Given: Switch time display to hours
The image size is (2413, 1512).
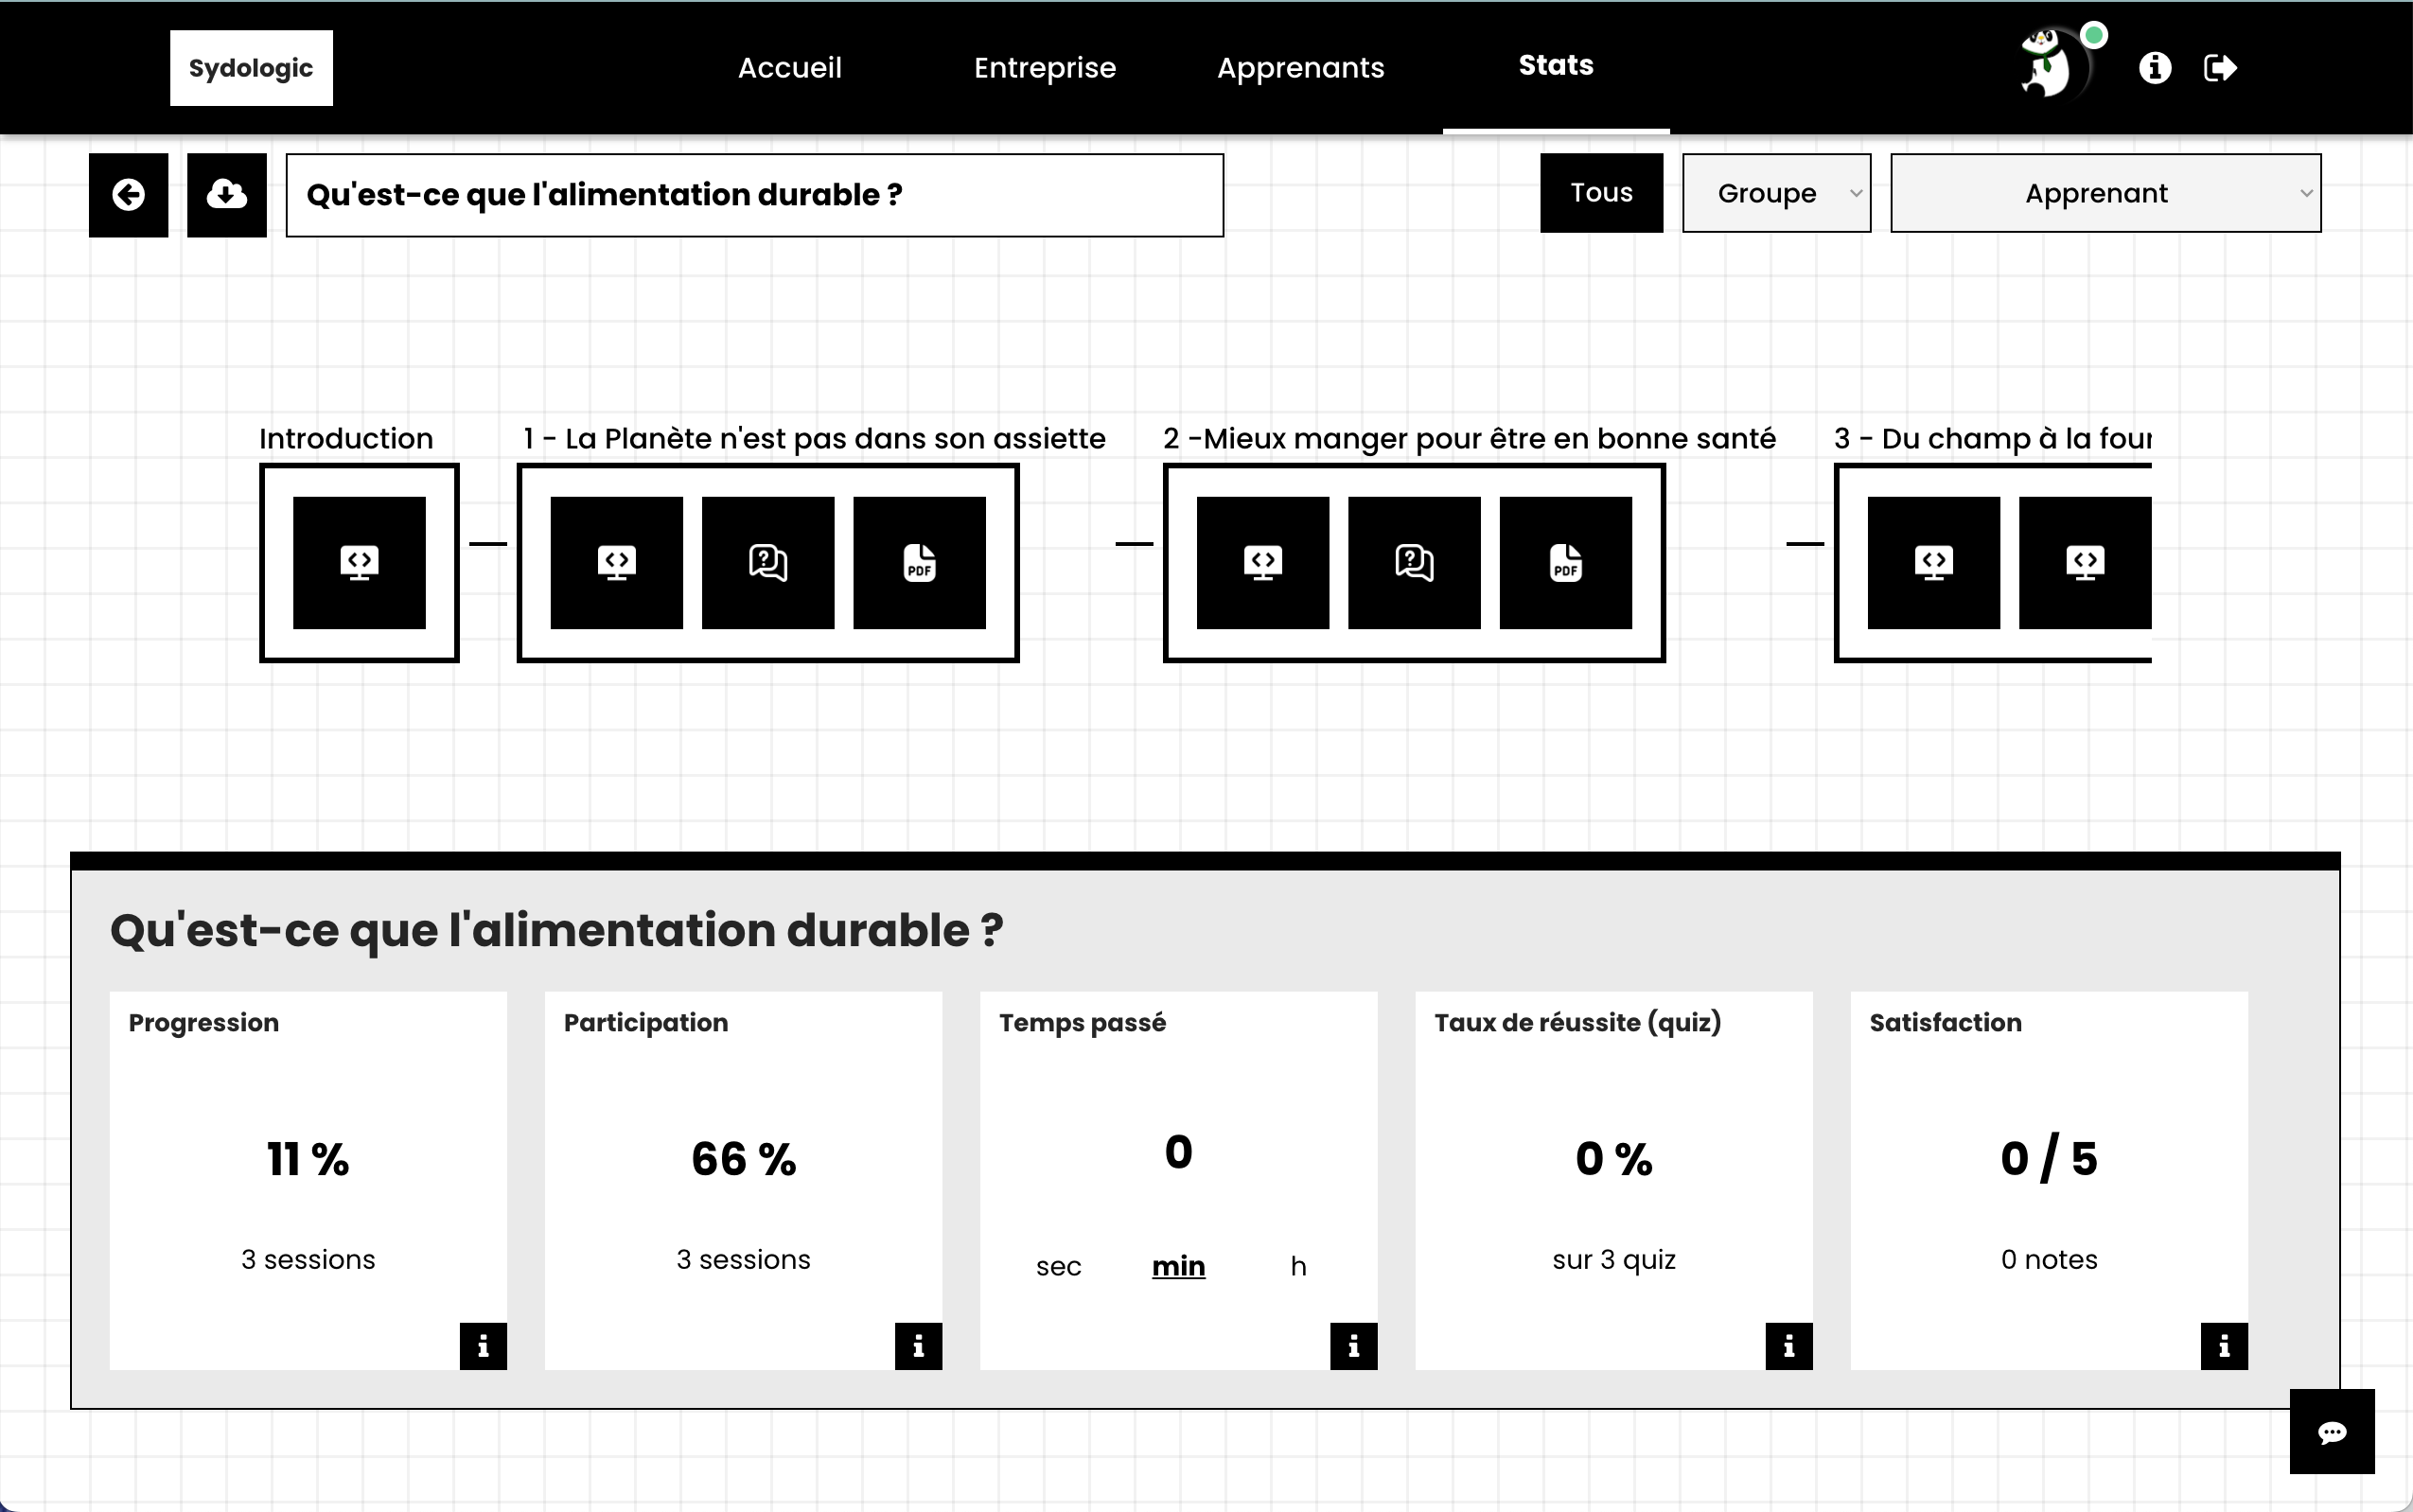Looking at the screenshot, I should [x=1298, y=1265].
